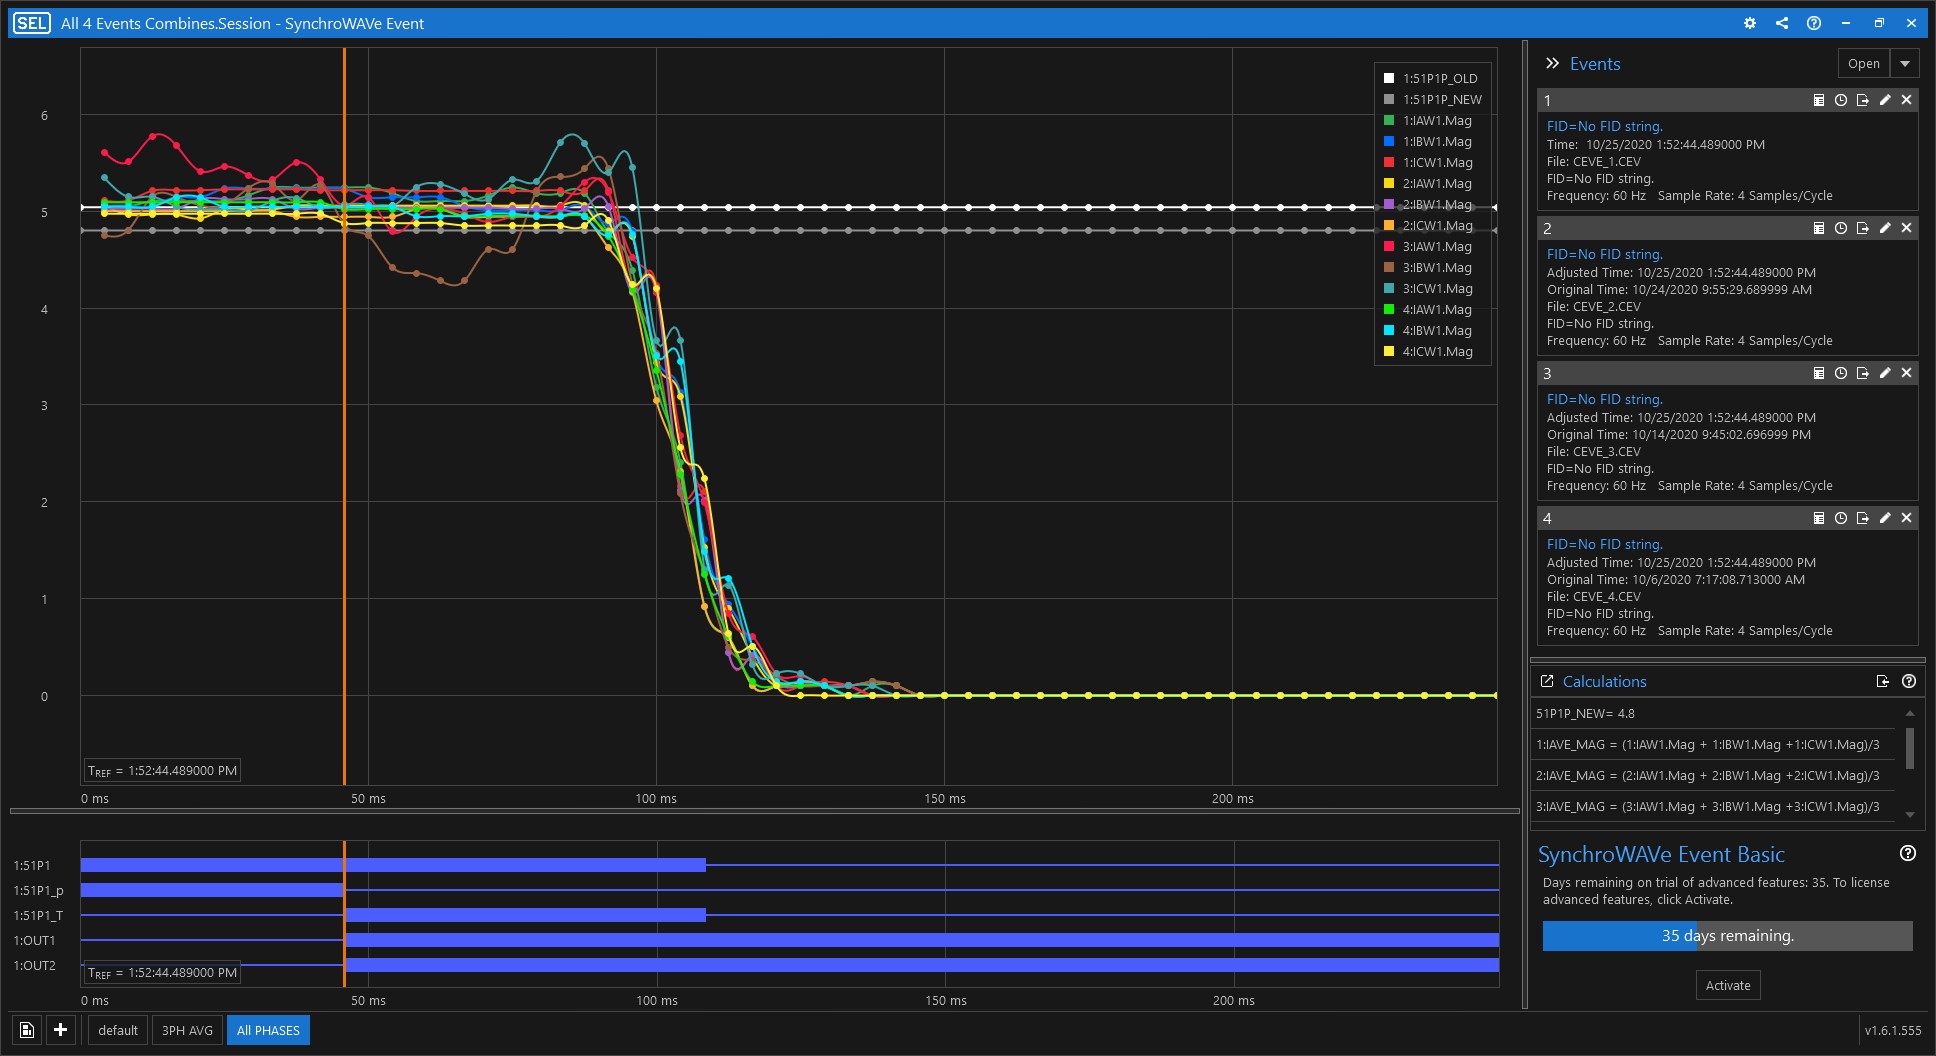Switch to the default tab
The height and width of the screenshot is (1056, 1936).
[118, 1030]
